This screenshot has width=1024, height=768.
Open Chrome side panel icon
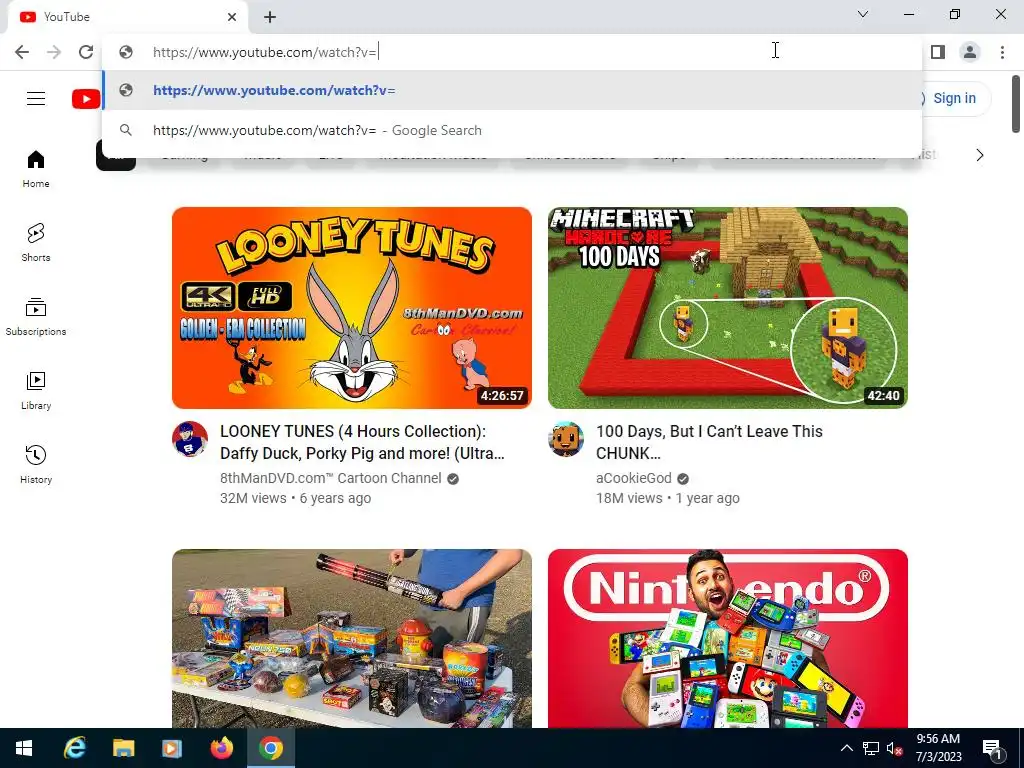(938, 52)
